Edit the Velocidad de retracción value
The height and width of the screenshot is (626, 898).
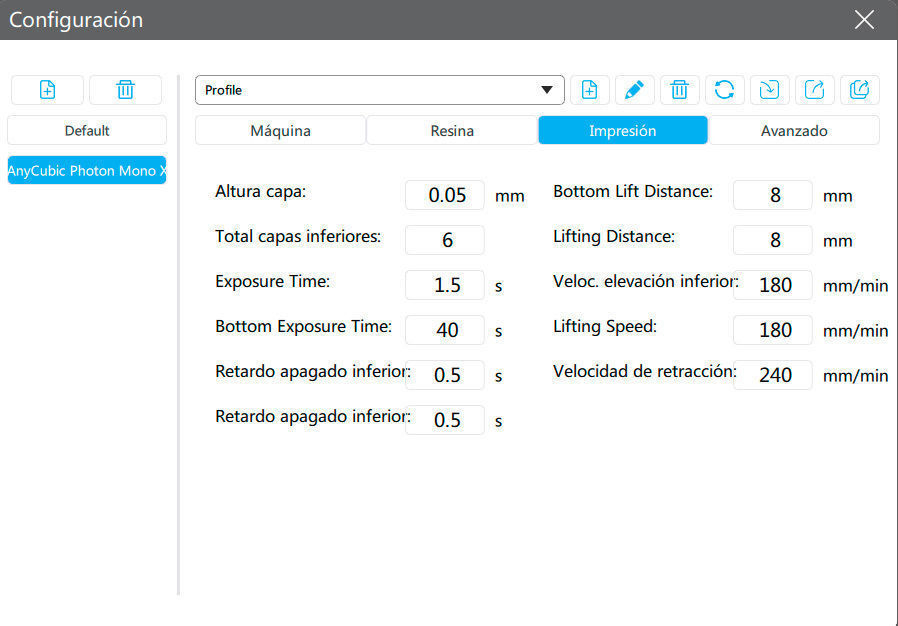773,375
